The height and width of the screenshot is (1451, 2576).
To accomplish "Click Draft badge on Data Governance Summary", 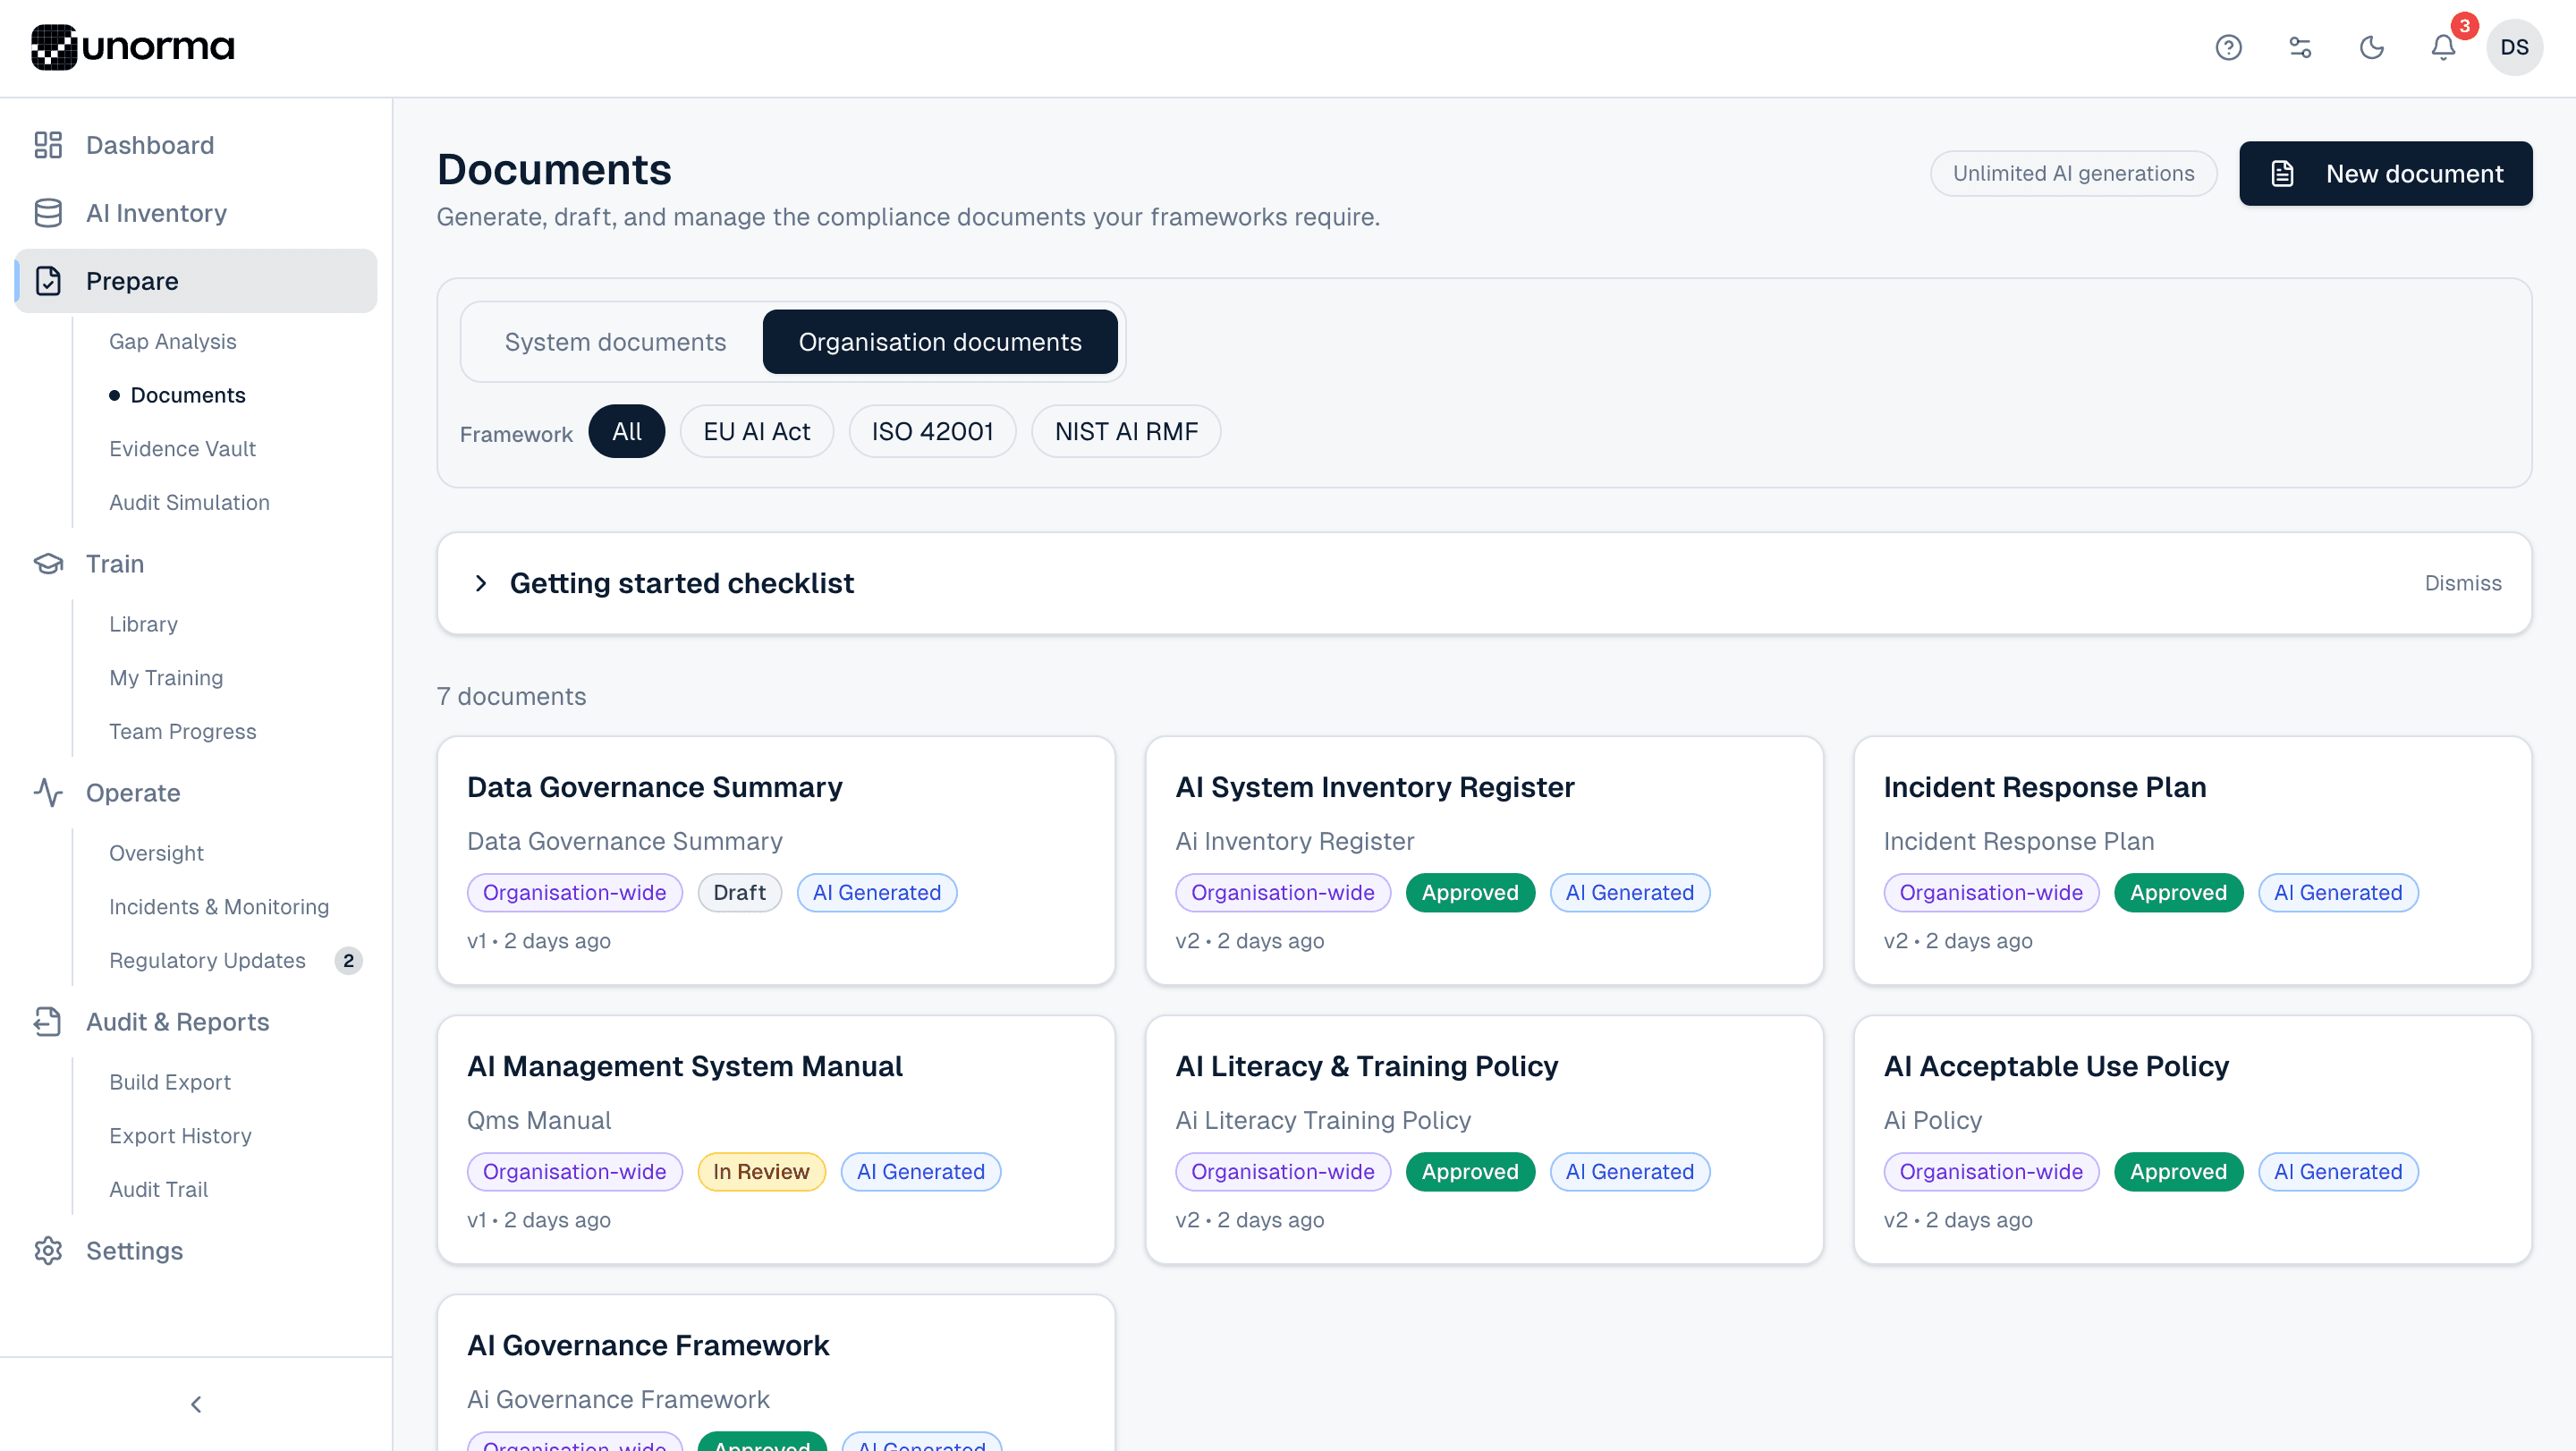I will click(x=739, y=893).
